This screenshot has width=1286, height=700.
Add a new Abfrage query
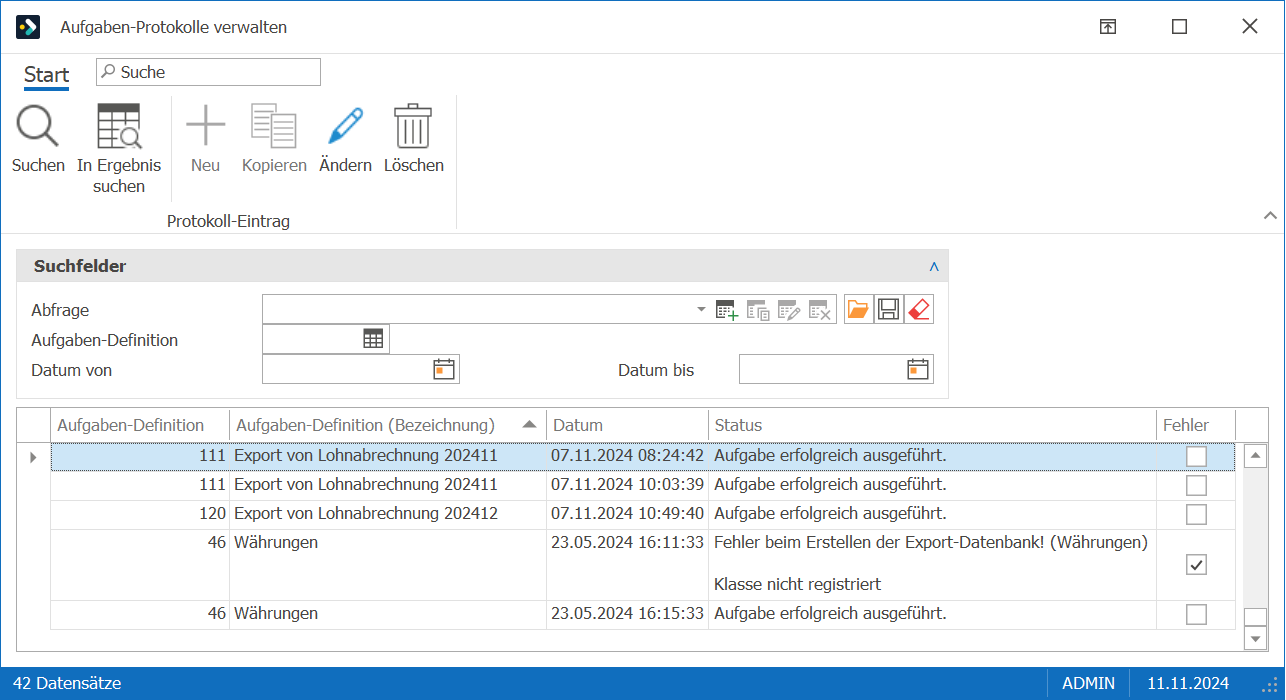pos(727,310)
